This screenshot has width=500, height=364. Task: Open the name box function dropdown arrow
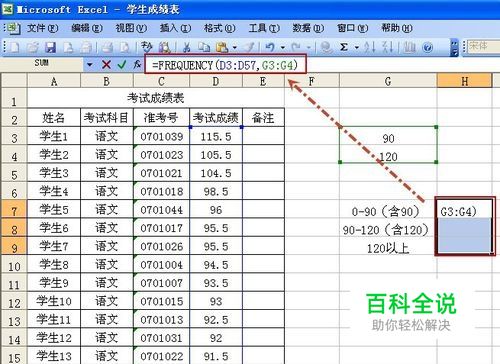[90, 64]
